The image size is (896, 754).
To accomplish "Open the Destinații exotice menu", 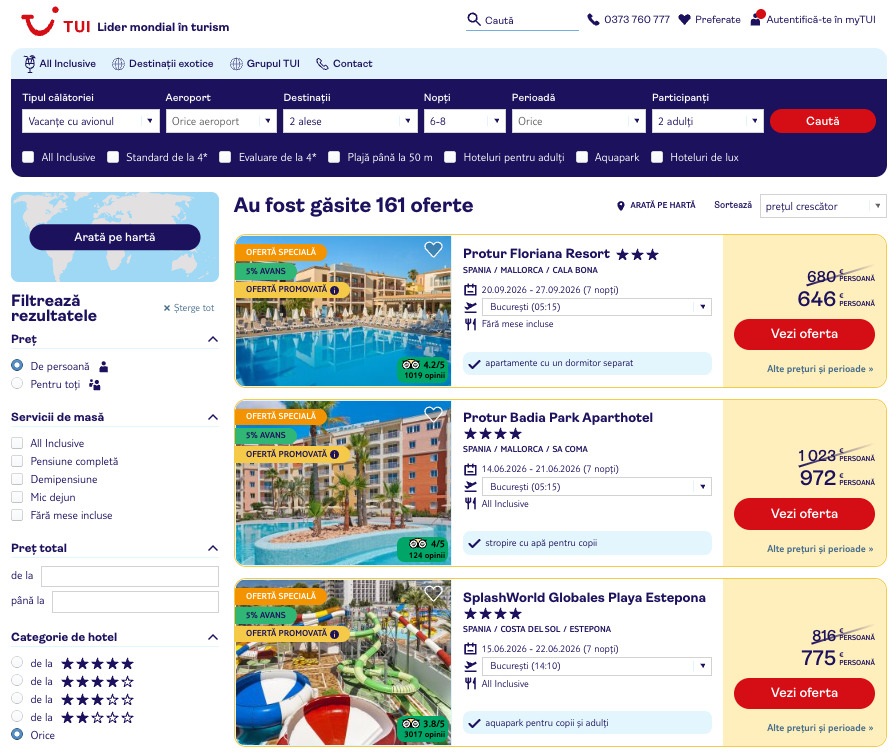I will [163, 63].
